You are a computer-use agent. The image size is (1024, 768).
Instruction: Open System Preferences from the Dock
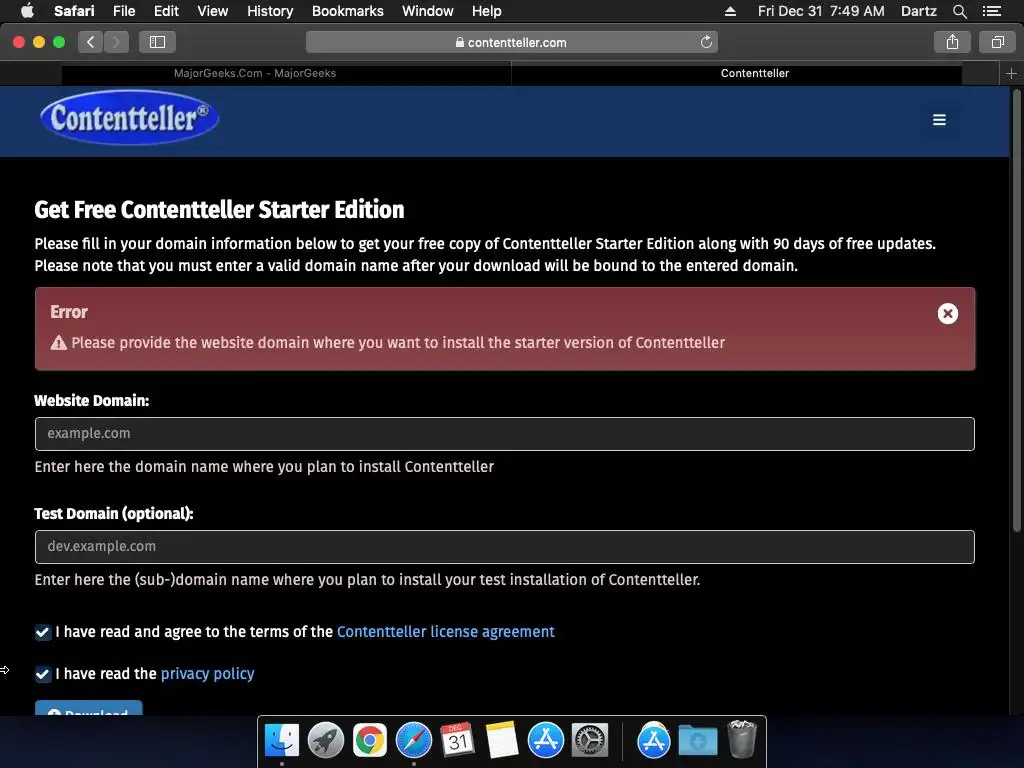(590, 740)
